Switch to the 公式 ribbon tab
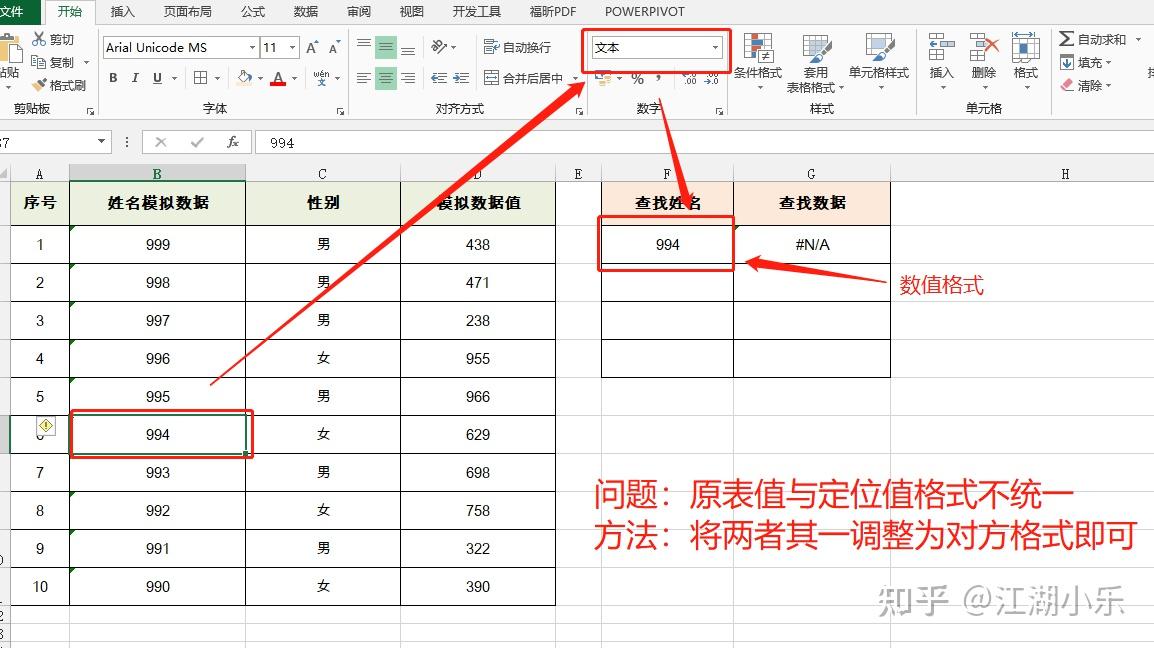Screen dimensions: 1154x648 (252, 12)
